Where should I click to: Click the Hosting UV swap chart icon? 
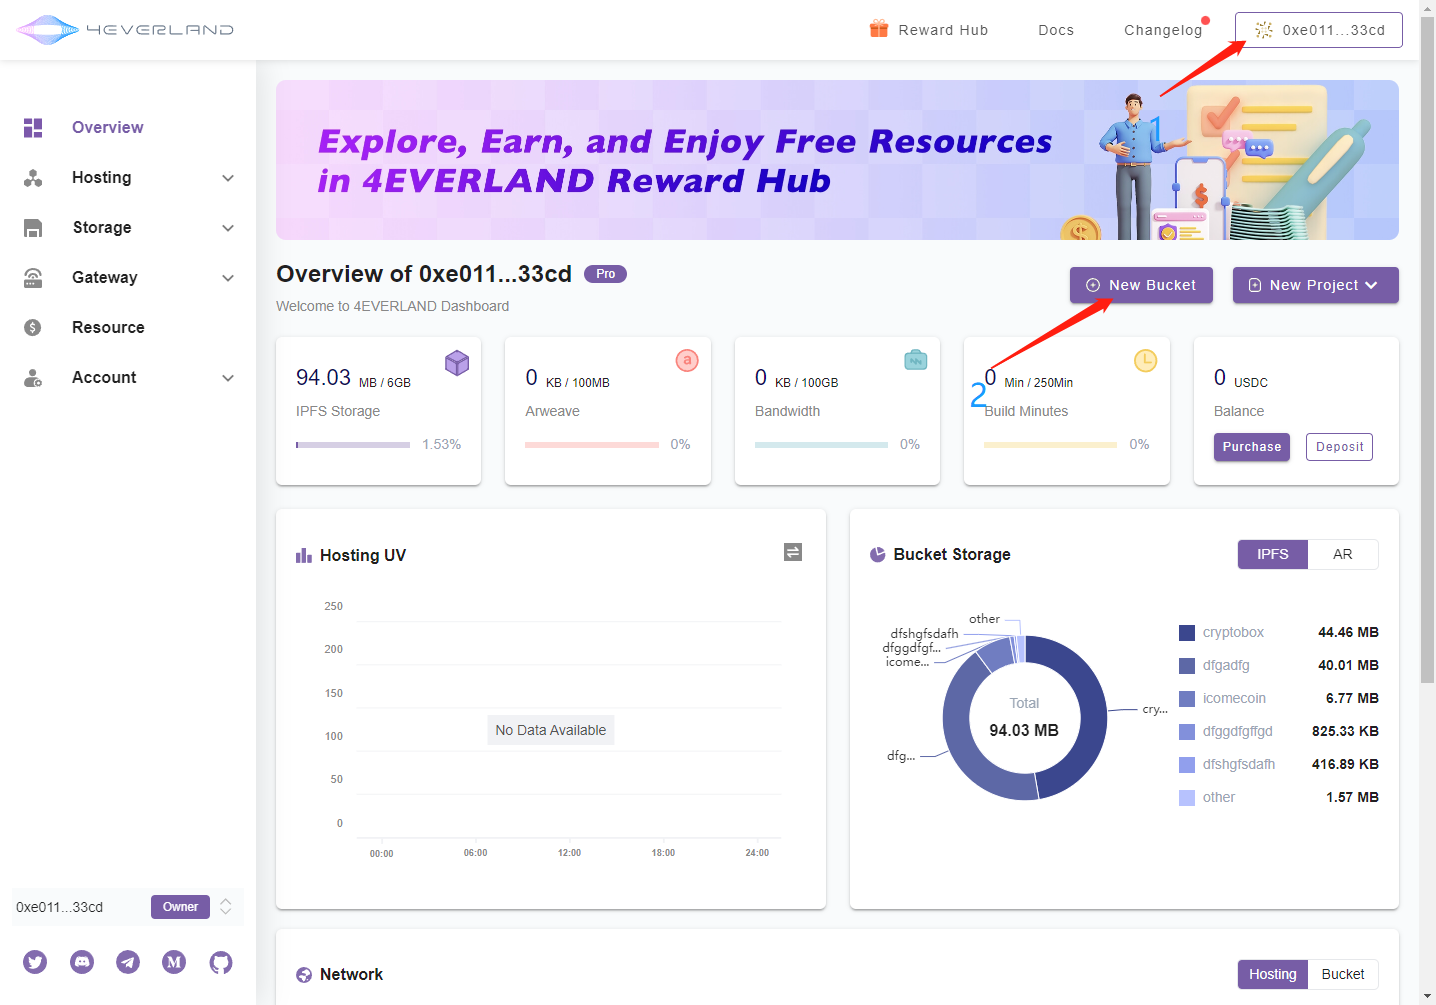tap(793, 552)
